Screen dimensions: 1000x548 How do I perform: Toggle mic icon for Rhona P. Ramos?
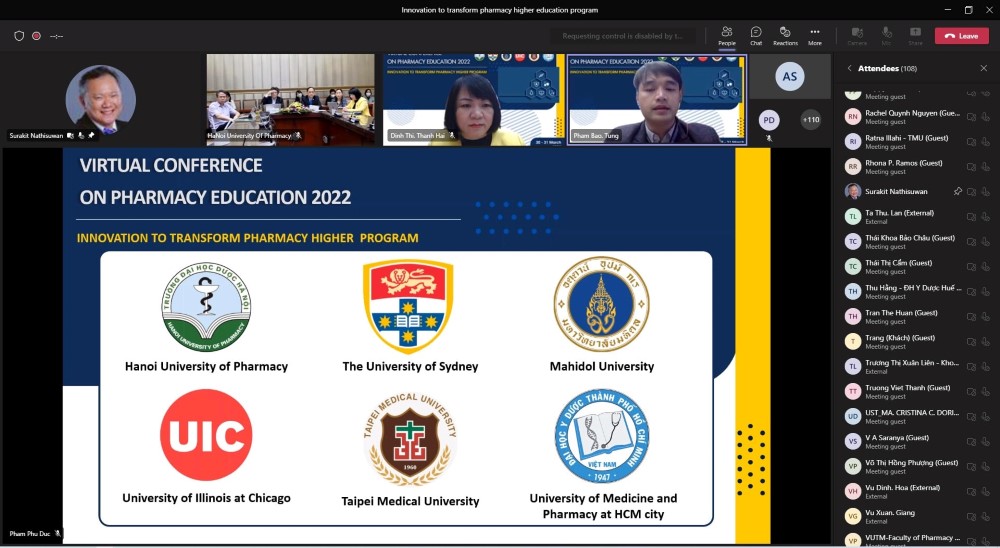point(985,167)
